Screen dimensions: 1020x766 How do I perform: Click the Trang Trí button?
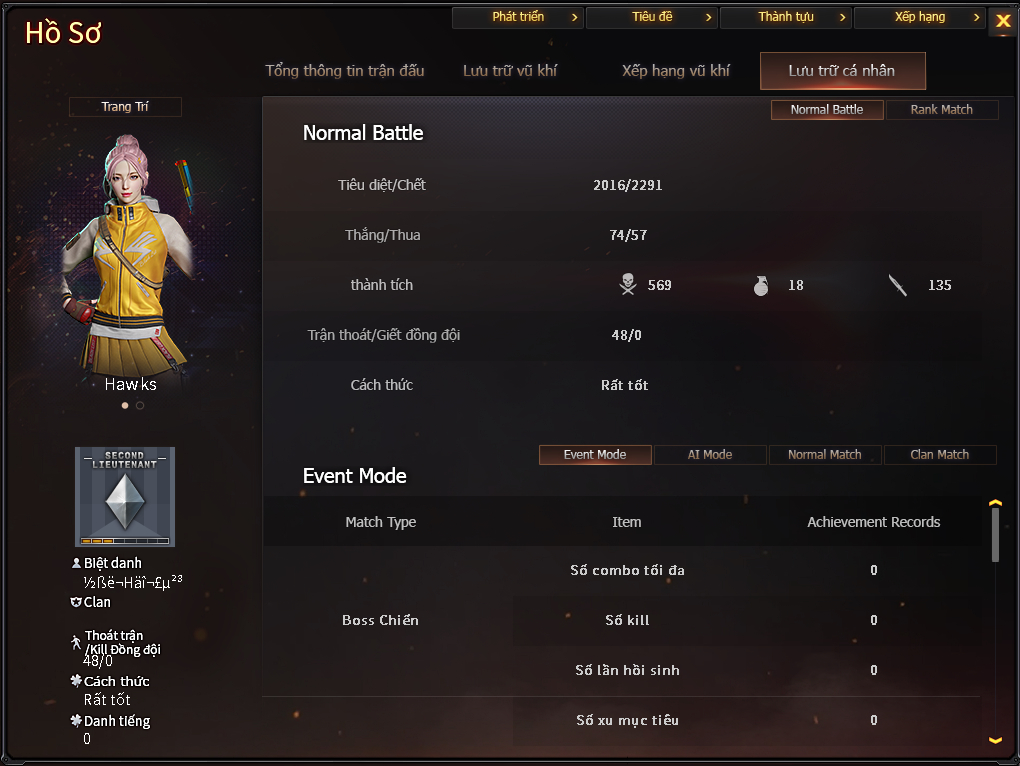pos(125,107)
